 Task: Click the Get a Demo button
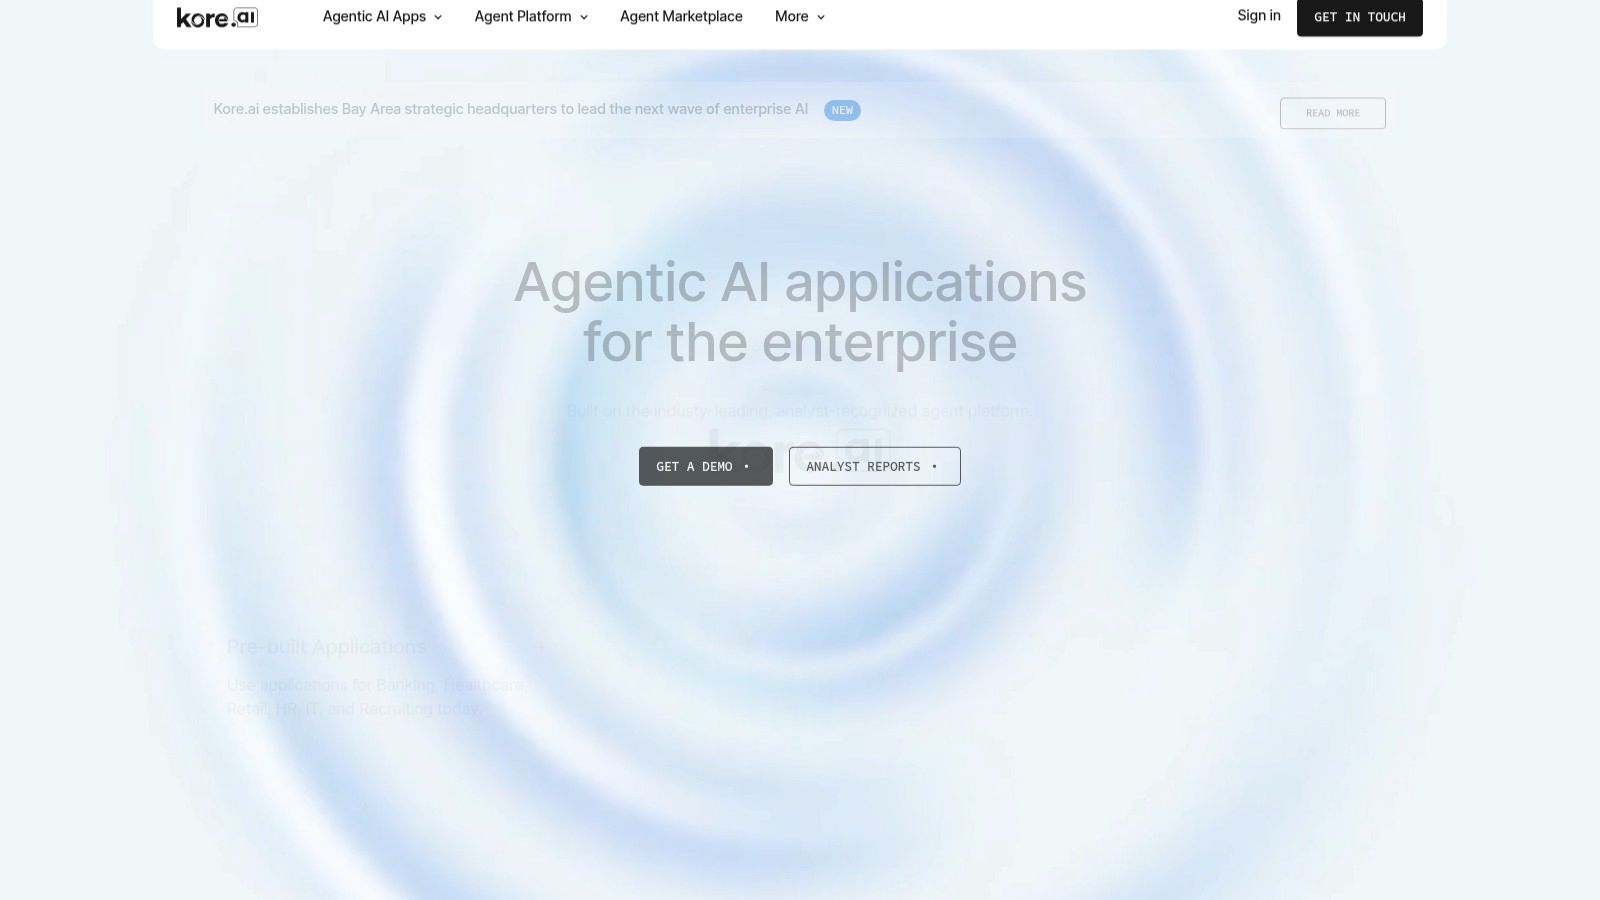[705, 466]
